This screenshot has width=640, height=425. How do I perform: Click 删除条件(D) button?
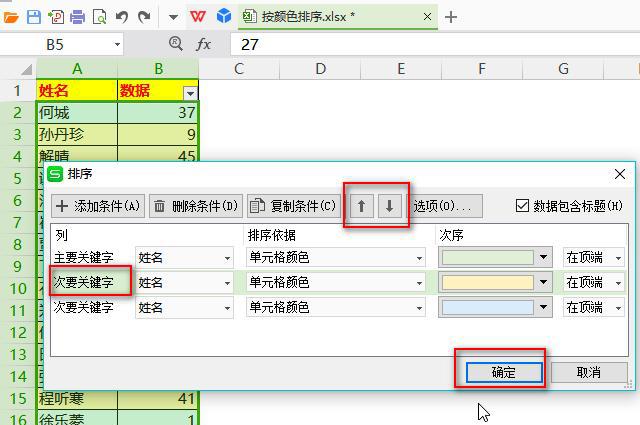(196, 206)
